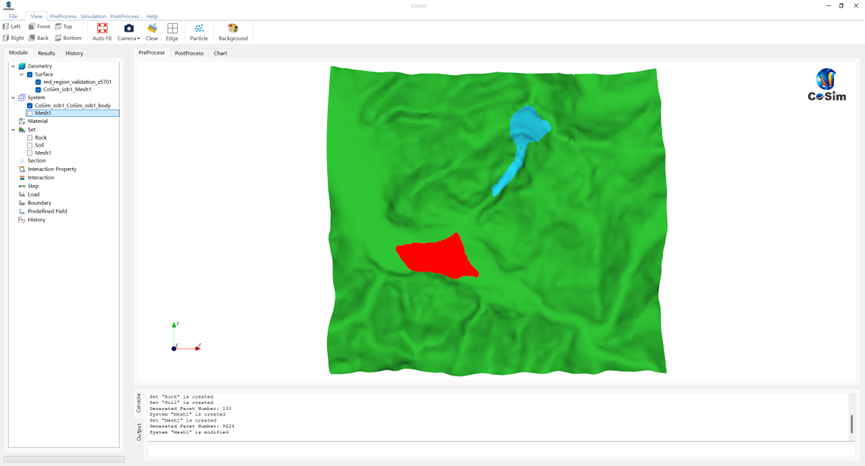Uncheck CoSim_Job1_CoSim_Job1_body checkbox

pos(30,105)
